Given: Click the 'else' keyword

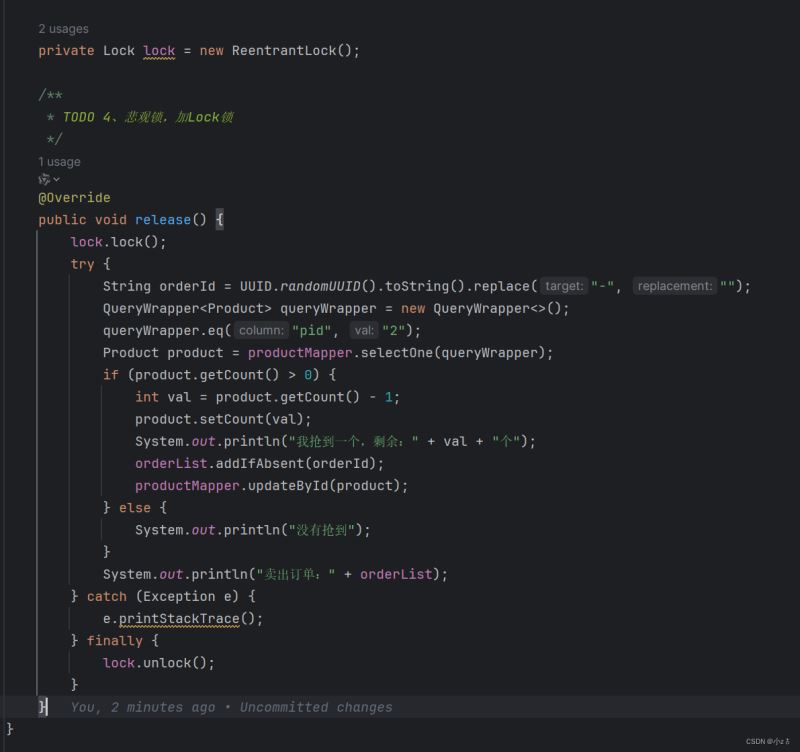Looking at the screenshot, I should 135,508.
